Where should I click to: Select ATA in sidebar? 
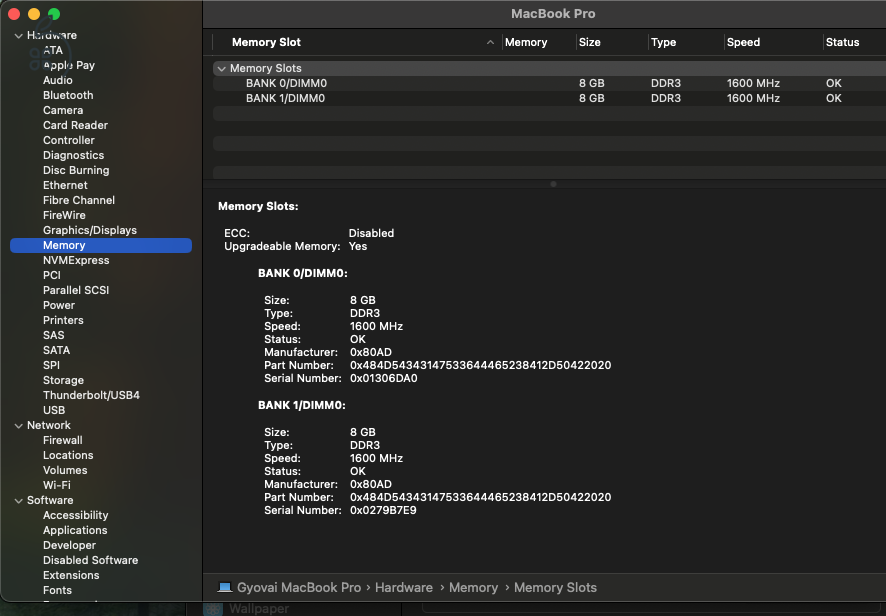53,50
